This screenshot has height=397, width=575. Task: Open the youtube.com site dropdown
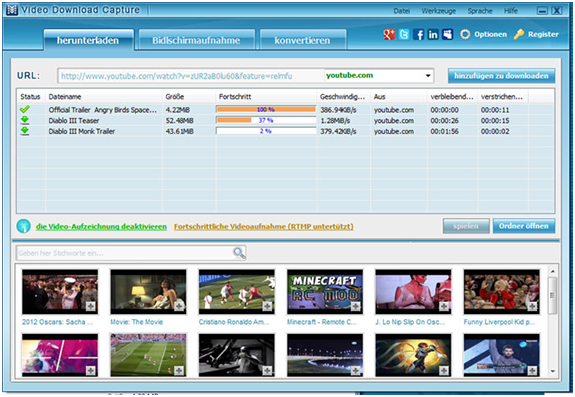coord(428,76)
